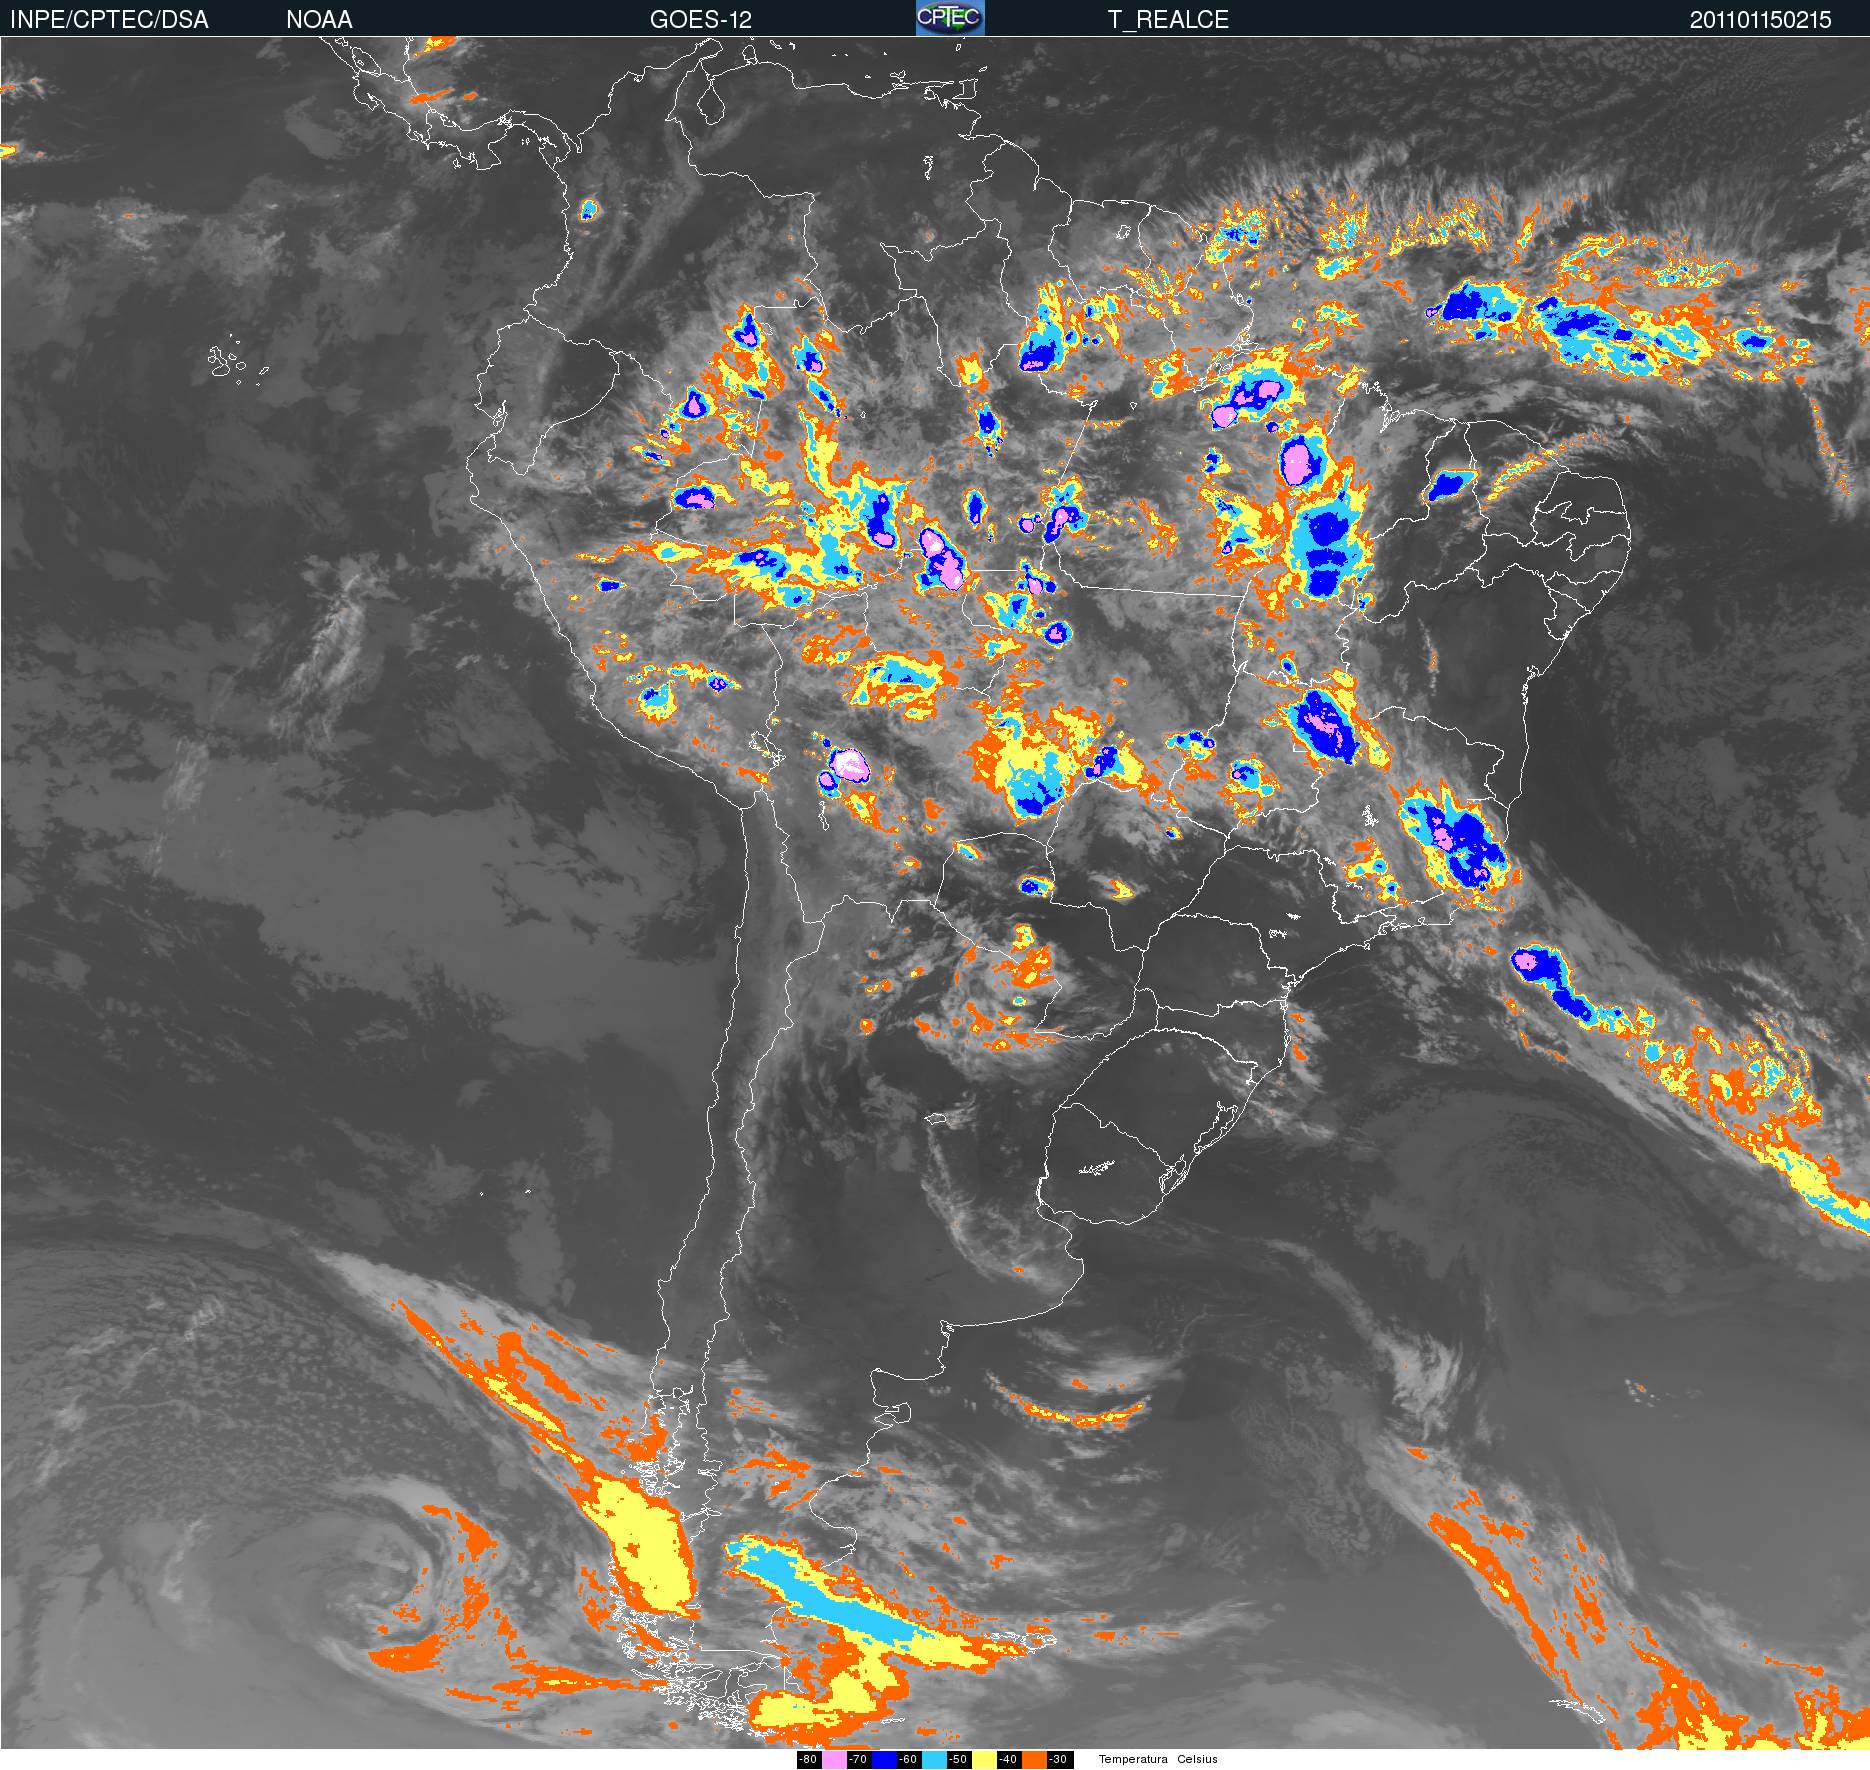Image resolution: width=1870 pixels, height=1770 pixels.
Task: Click the NOAA label in the header
Action: (319, 20)
